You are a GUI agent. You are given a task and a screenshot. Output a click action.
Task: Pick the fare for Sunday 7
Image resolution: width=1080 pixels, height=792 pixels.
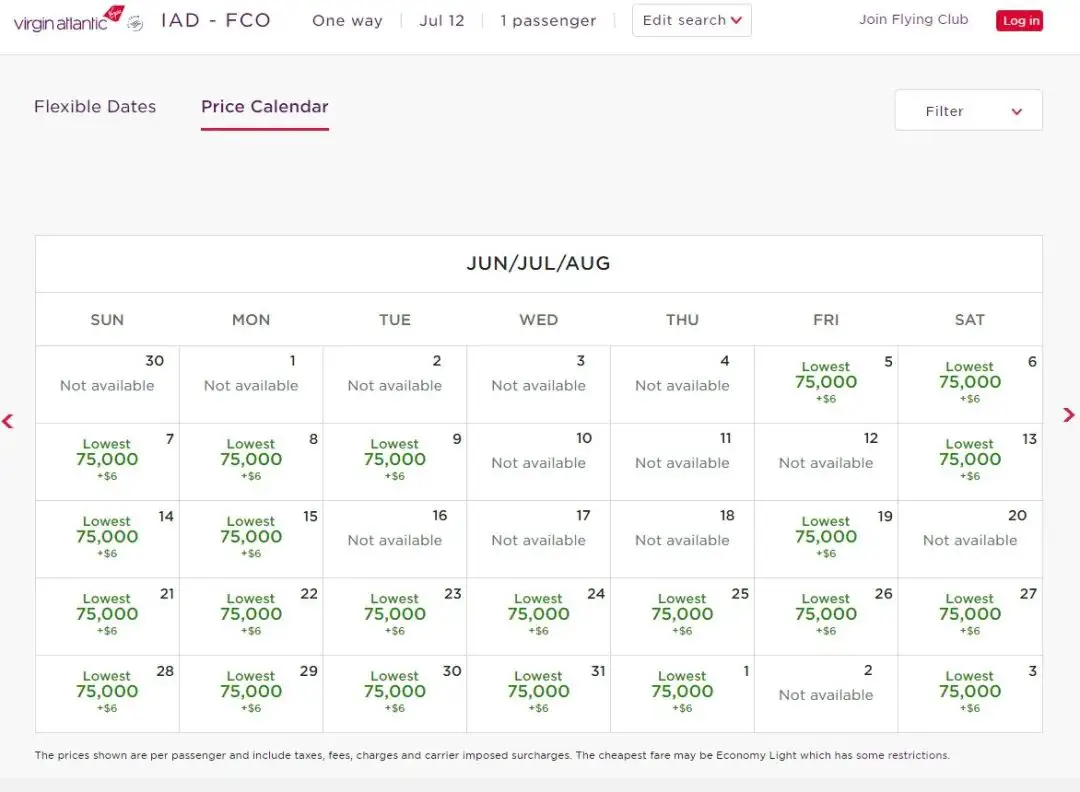coord(107,460)
